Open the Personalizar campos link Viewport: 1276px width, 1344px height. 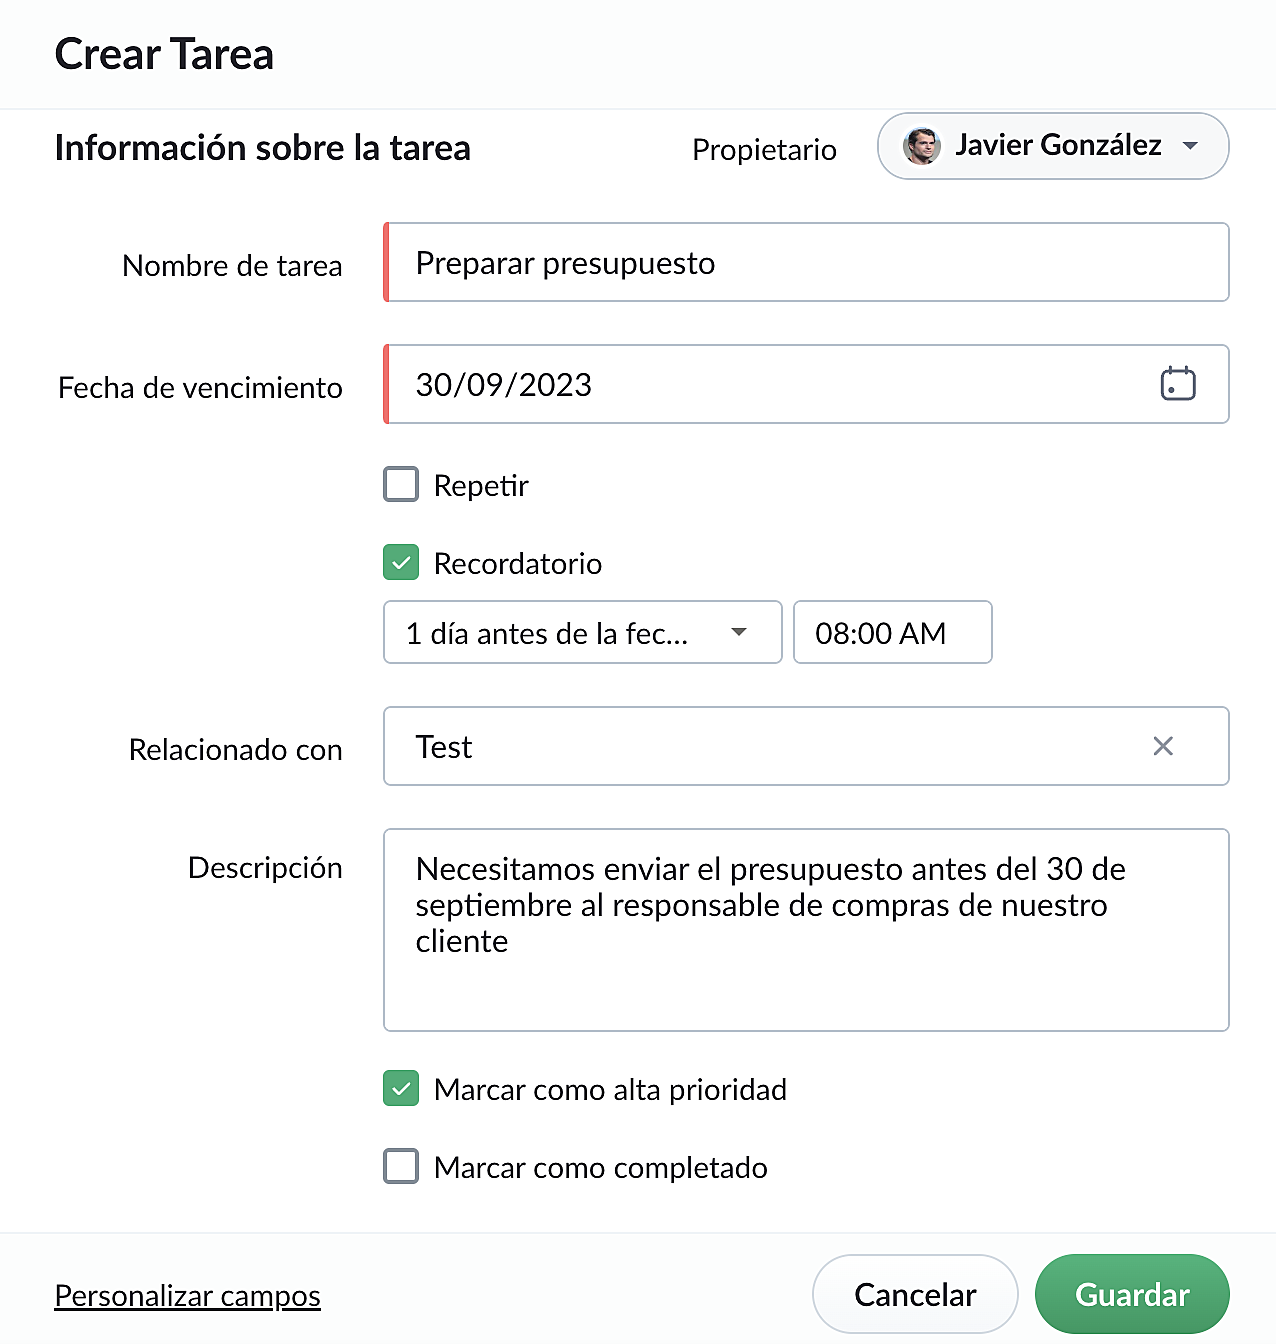[187, 1295]
